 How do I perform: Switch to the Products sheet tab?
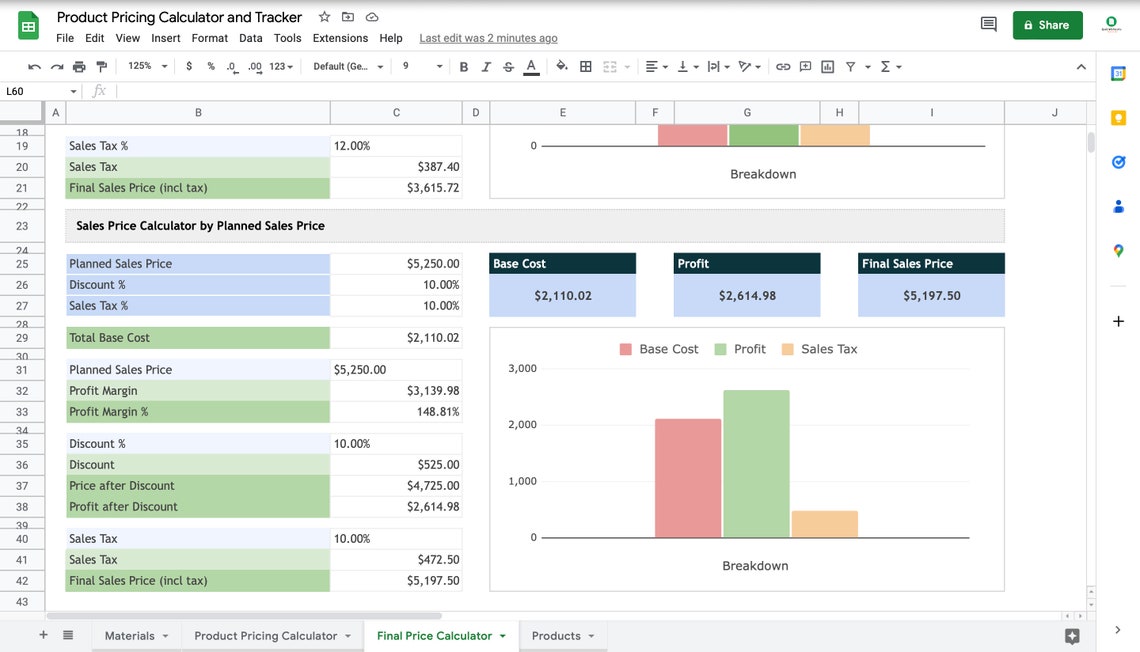pyautogui.click(x=557, y=635)
